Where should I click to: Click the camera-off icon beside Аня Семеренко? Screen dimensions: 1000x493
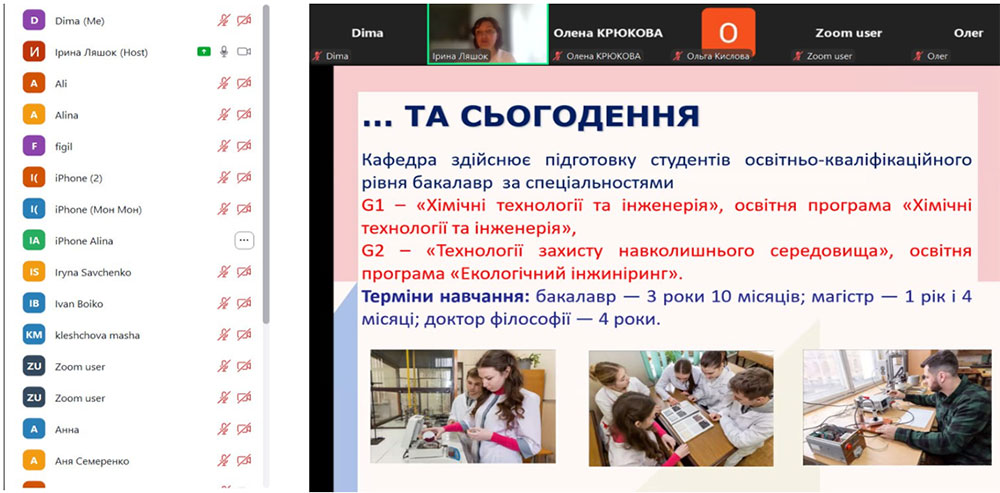244,460
